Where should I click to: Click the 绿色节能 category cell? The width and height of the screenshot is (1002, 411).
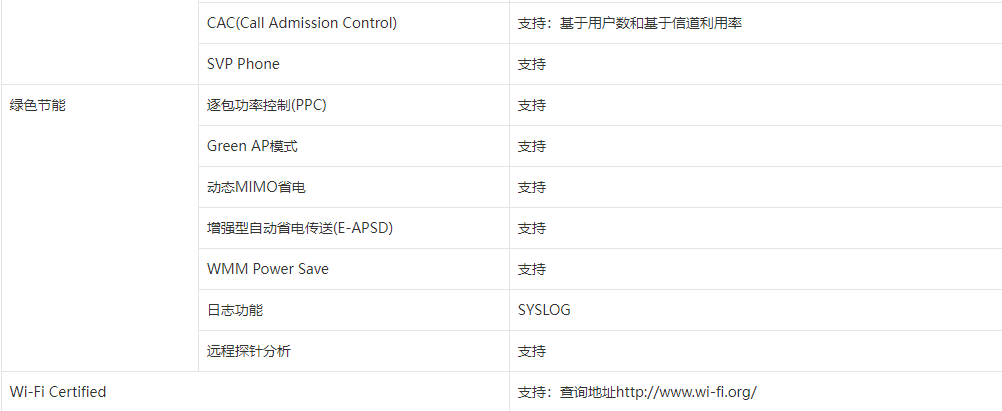tap(100, 228)
